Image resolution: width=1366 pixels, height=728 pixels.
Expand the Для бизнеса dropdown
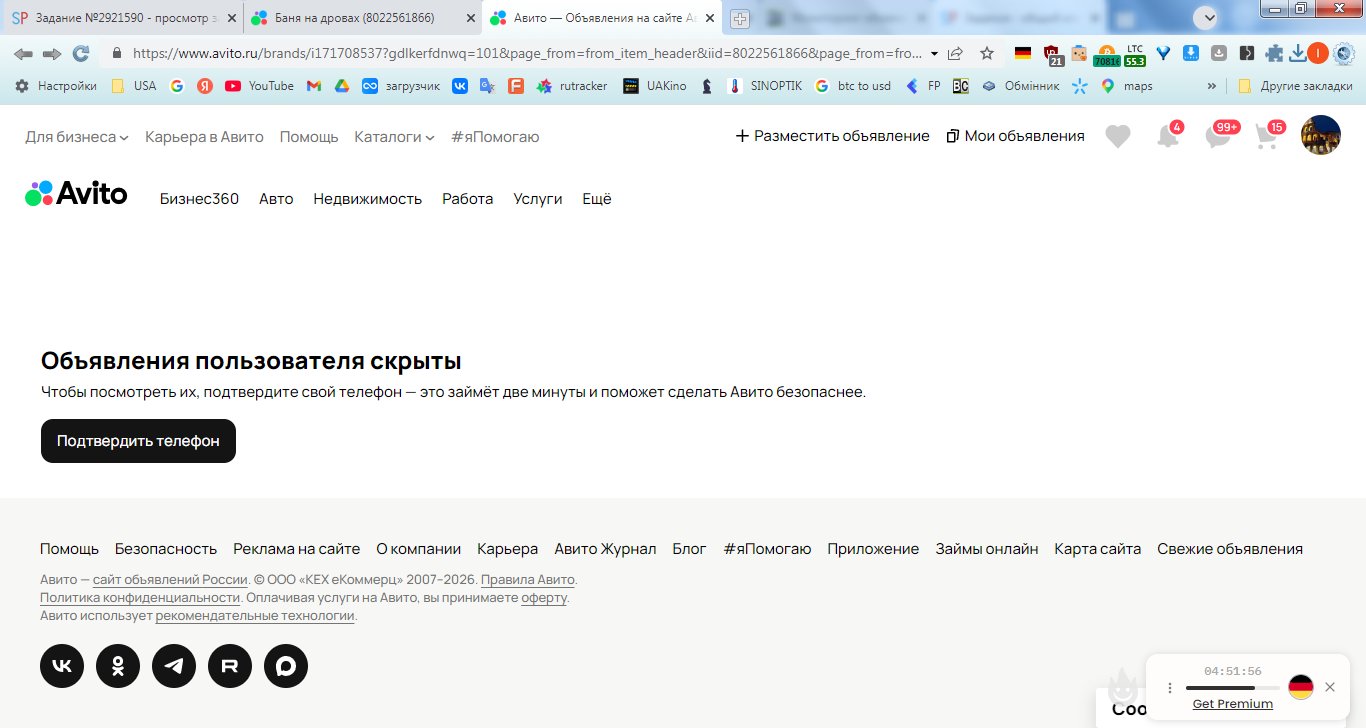tap(77, 137)
